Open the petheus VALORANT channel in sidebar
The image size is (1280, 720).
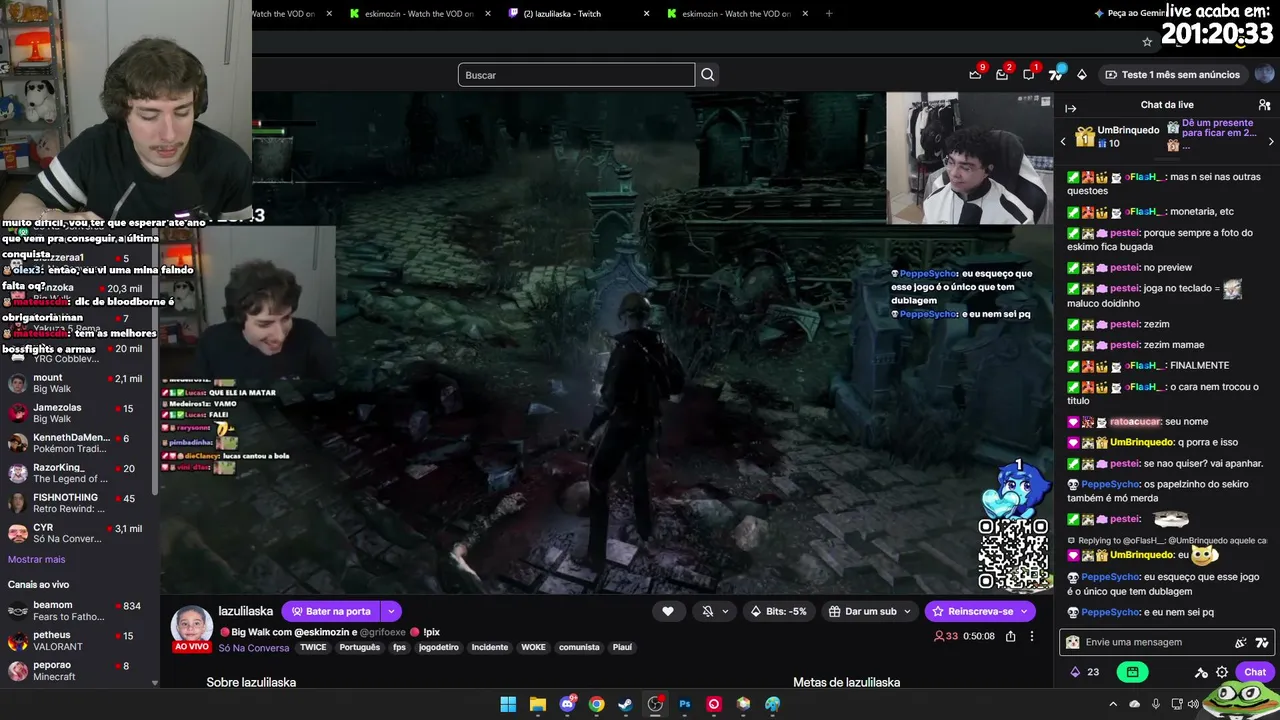pyautogui.click(x=78, y=641)
